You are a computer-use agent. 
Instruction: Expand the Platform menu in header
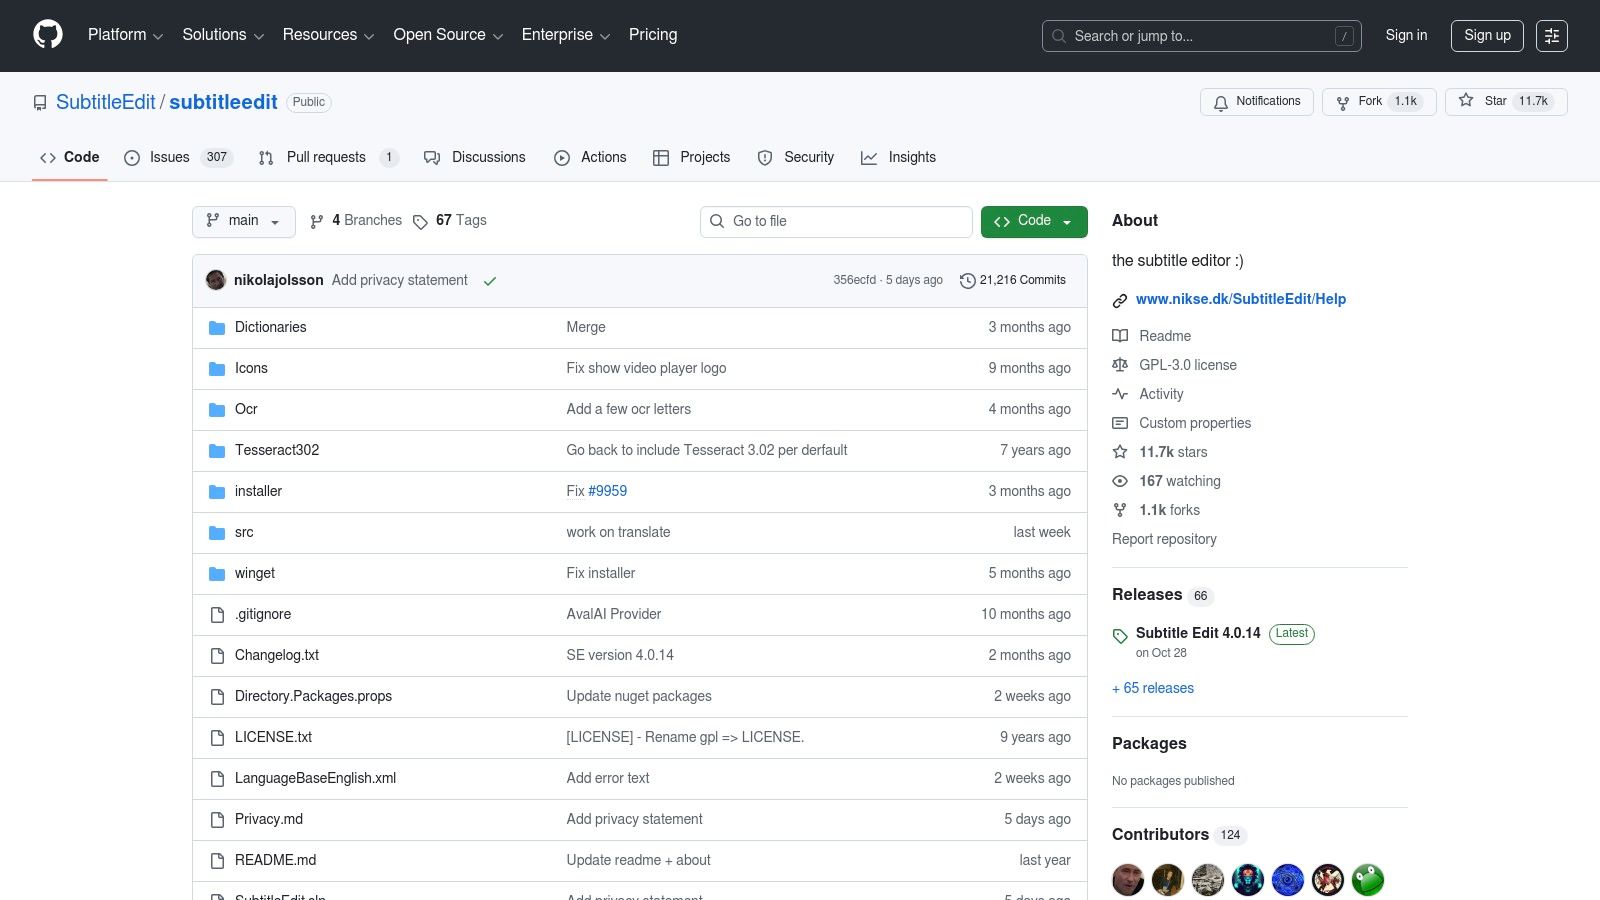click(125, 35)
